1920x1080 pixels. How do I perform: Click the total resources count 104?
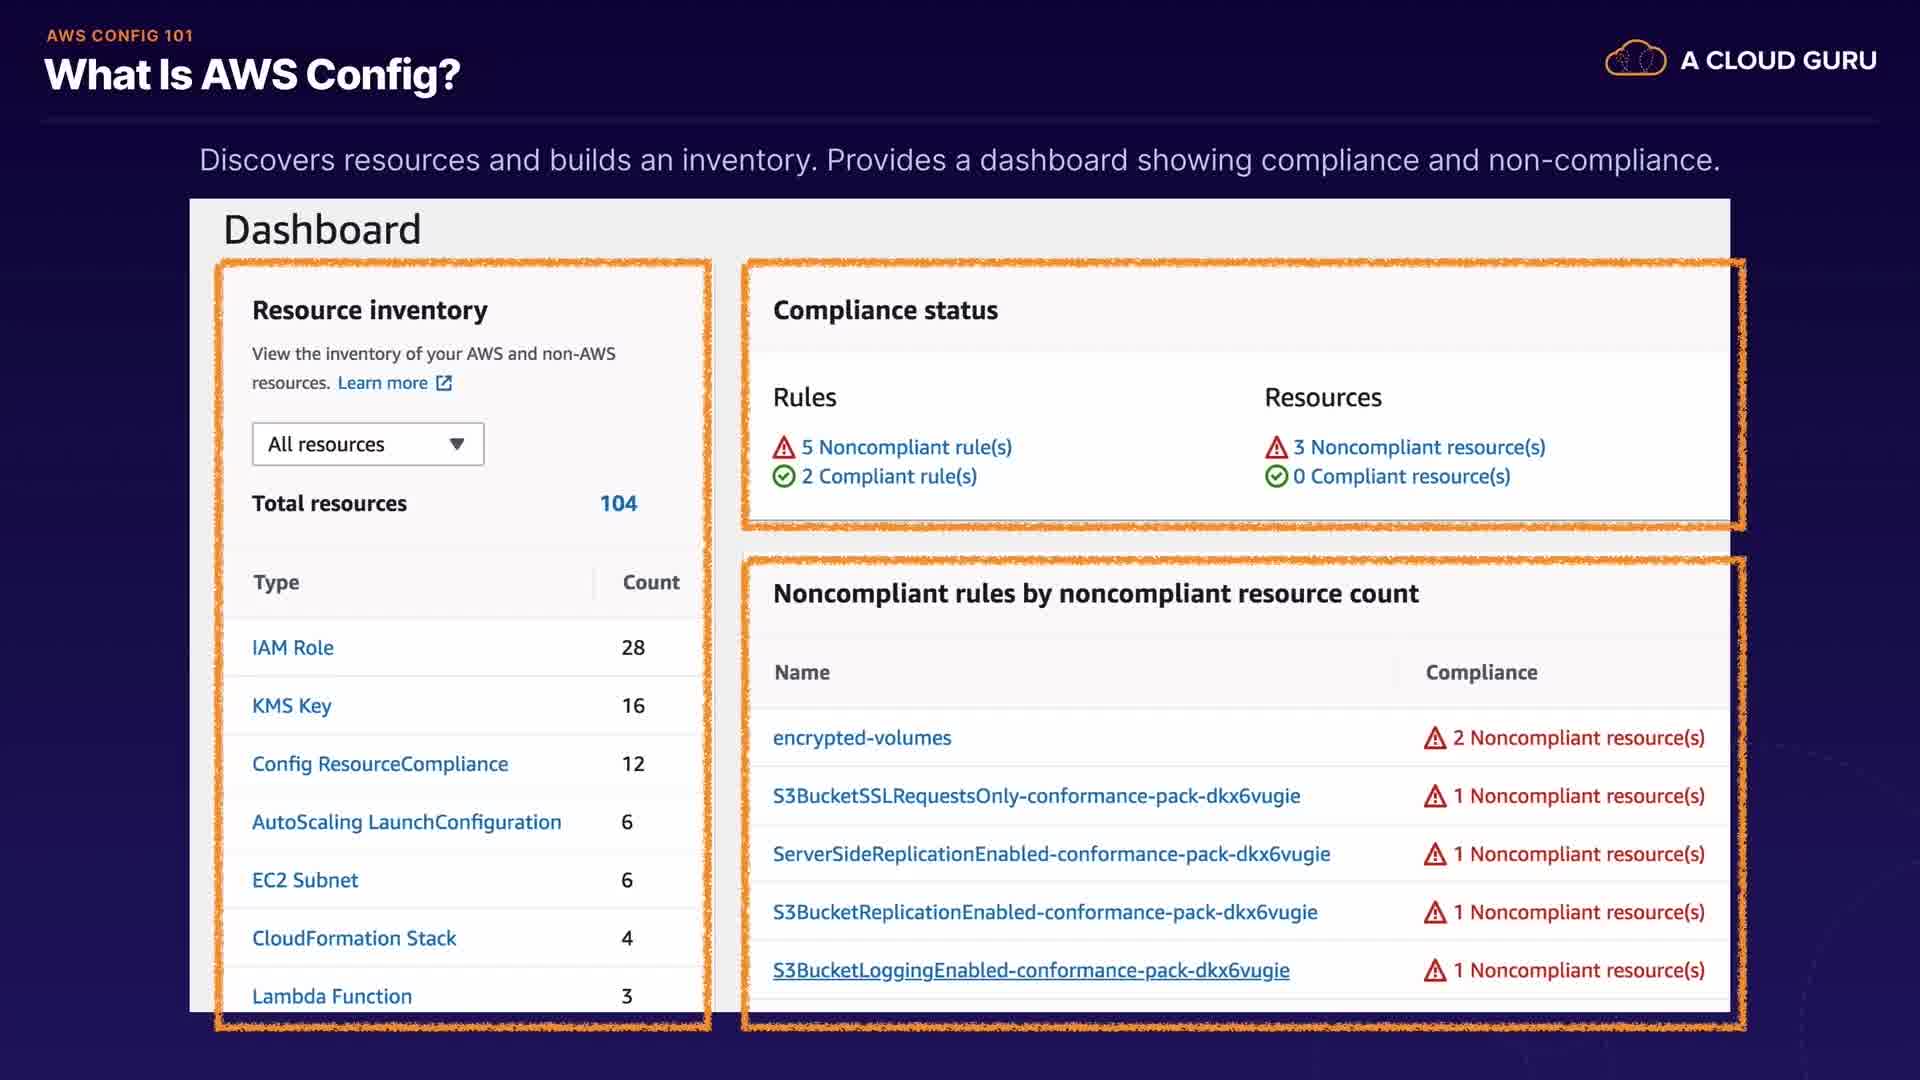pos(618,504)
